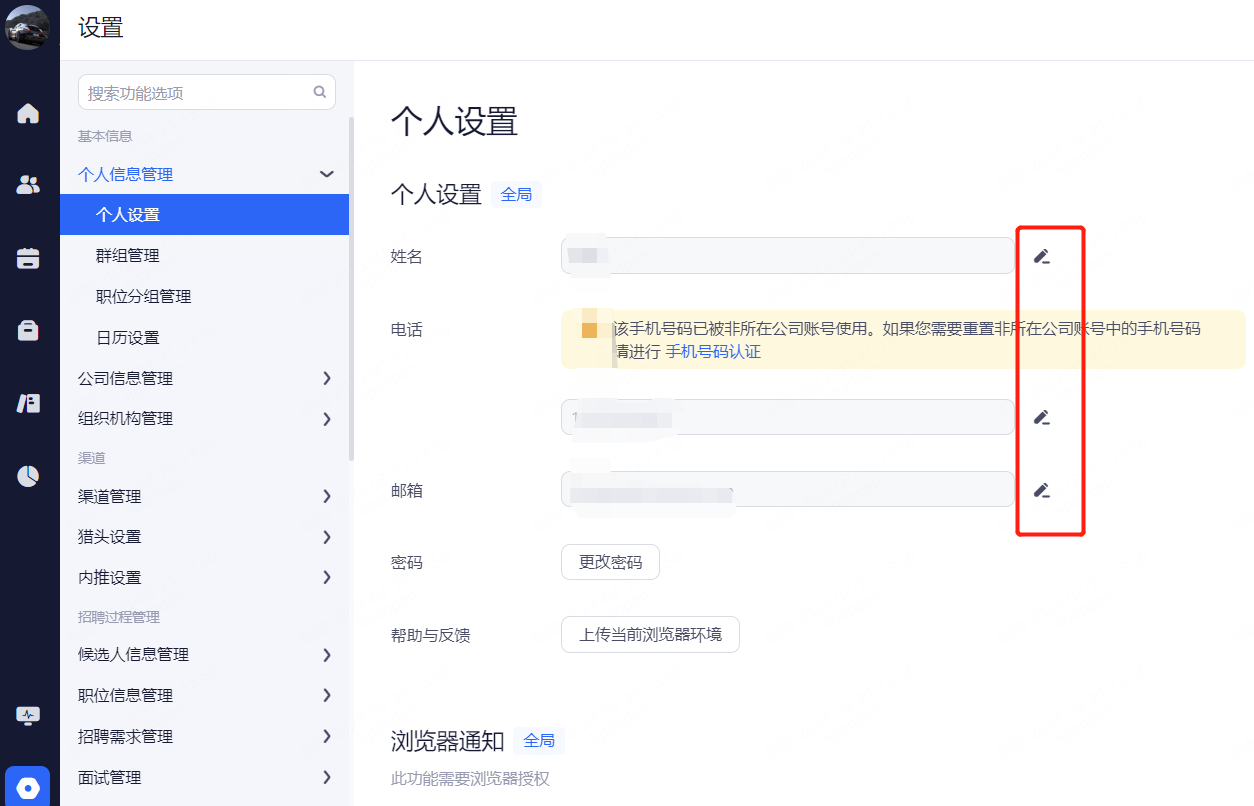
Task: Click the monitor activity icon
Action: pyautogui.click(x=28, y=716)
